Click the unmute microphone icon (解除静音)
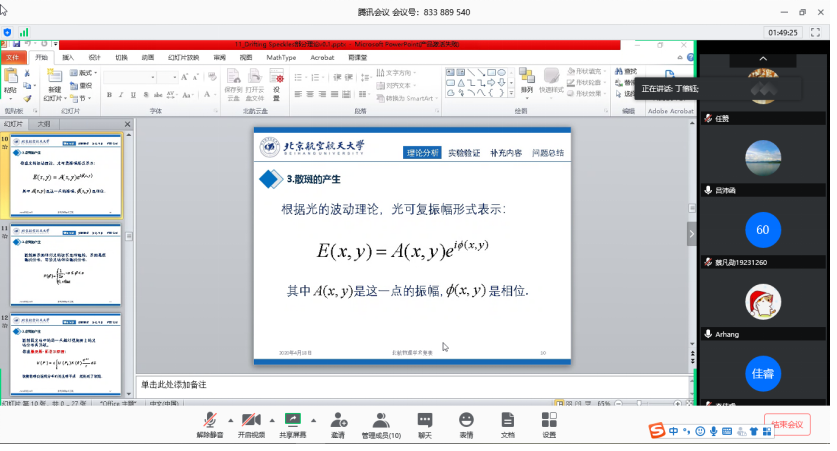This screenshot has height=451, width=837. (x=210, y=420)
